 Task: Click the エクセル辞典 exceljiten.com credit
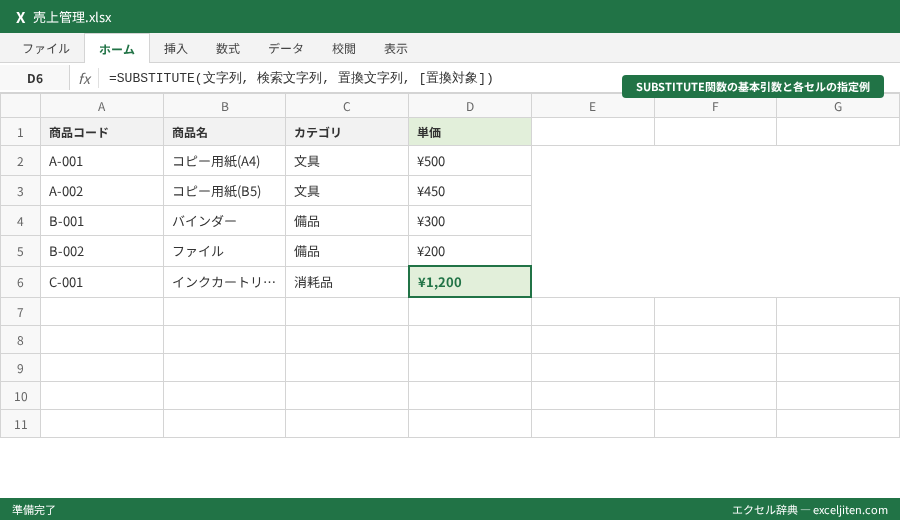pos(810,510)
